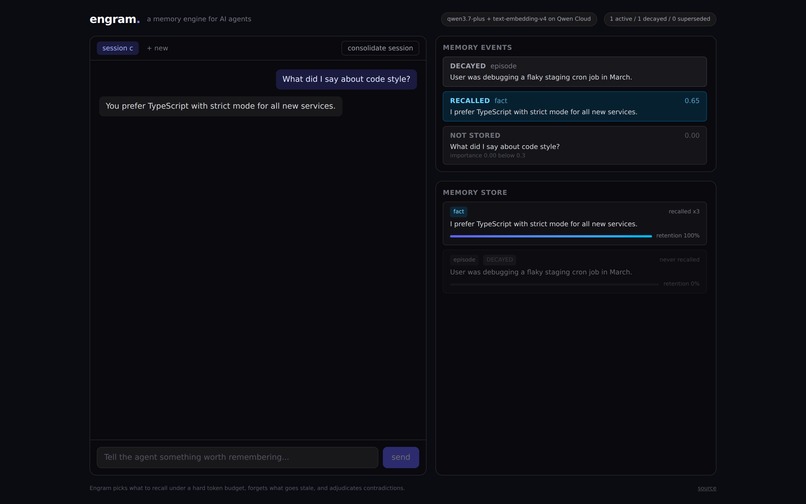806x504 pixels.
Task: Select the user message 'What did I say about code style?'
Action: [346, 79]
